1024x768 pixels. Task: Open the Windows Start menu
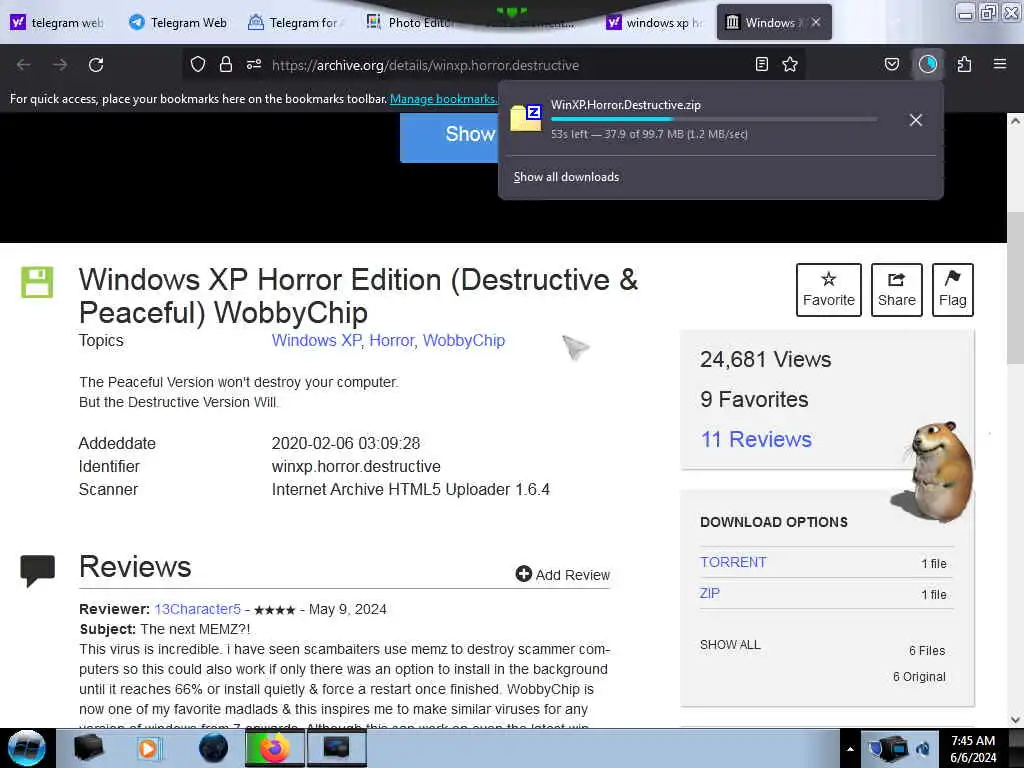[27, 748]
